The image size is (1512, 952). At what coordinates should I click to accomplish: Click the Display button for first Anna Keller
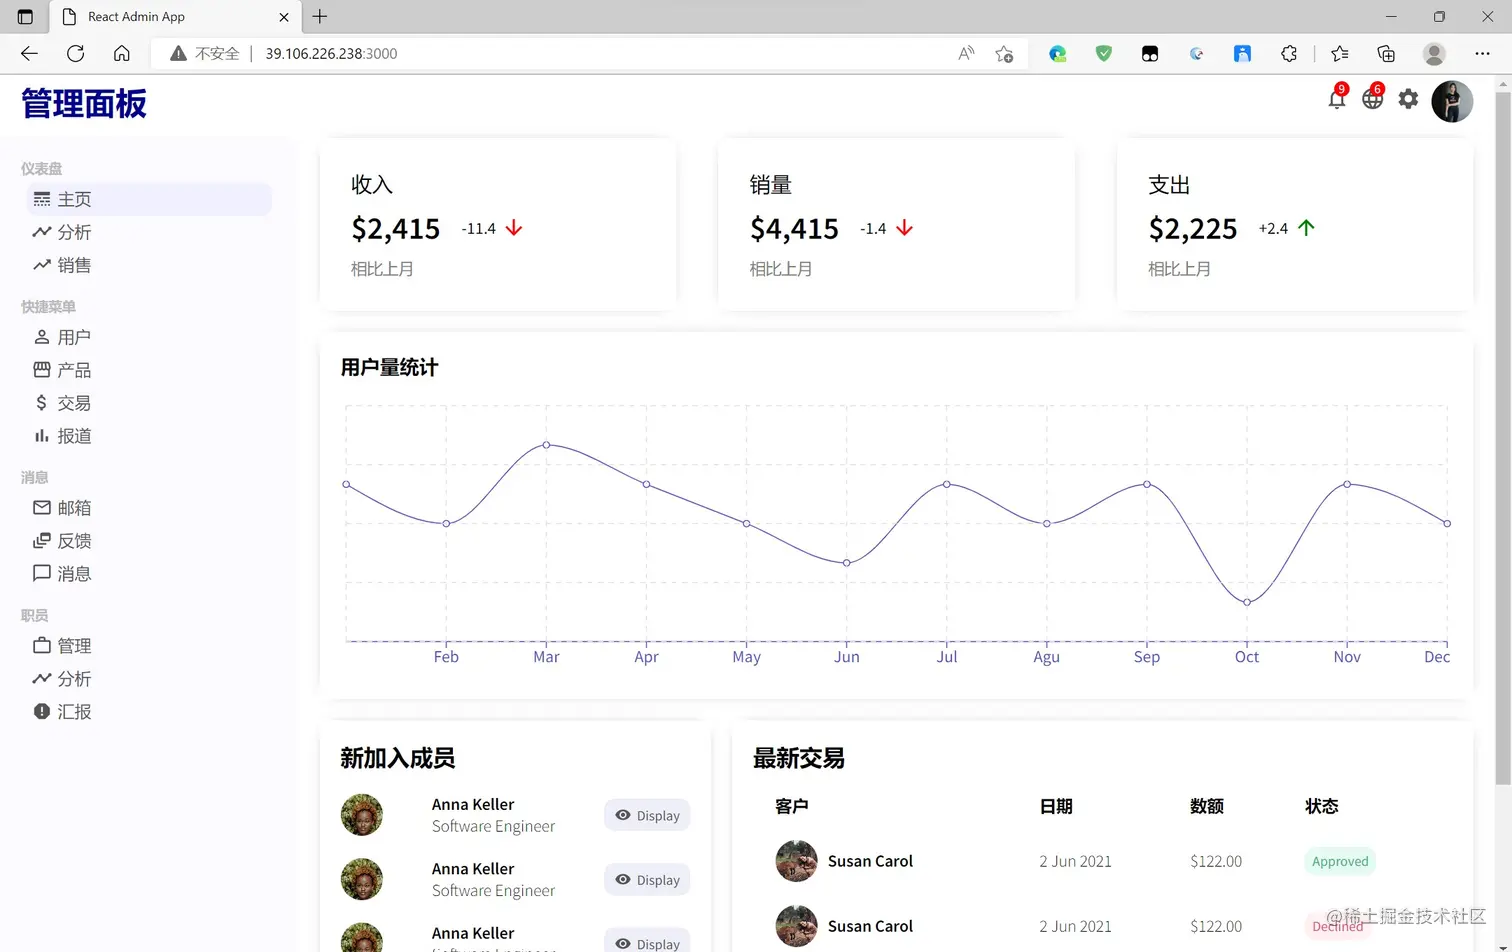(x=647, y=815)
